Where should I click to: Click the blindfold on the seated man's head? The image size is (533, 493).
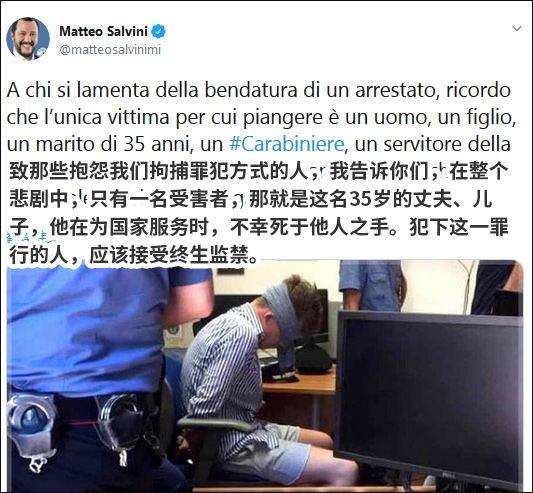click(282, 311)
